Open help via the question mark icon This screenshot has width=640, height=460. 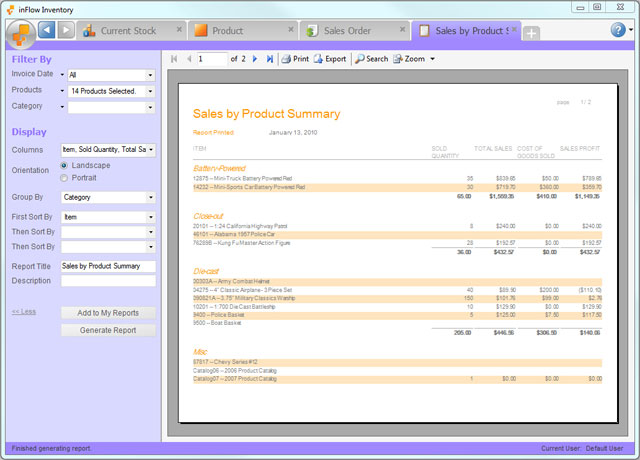(618, 30)
